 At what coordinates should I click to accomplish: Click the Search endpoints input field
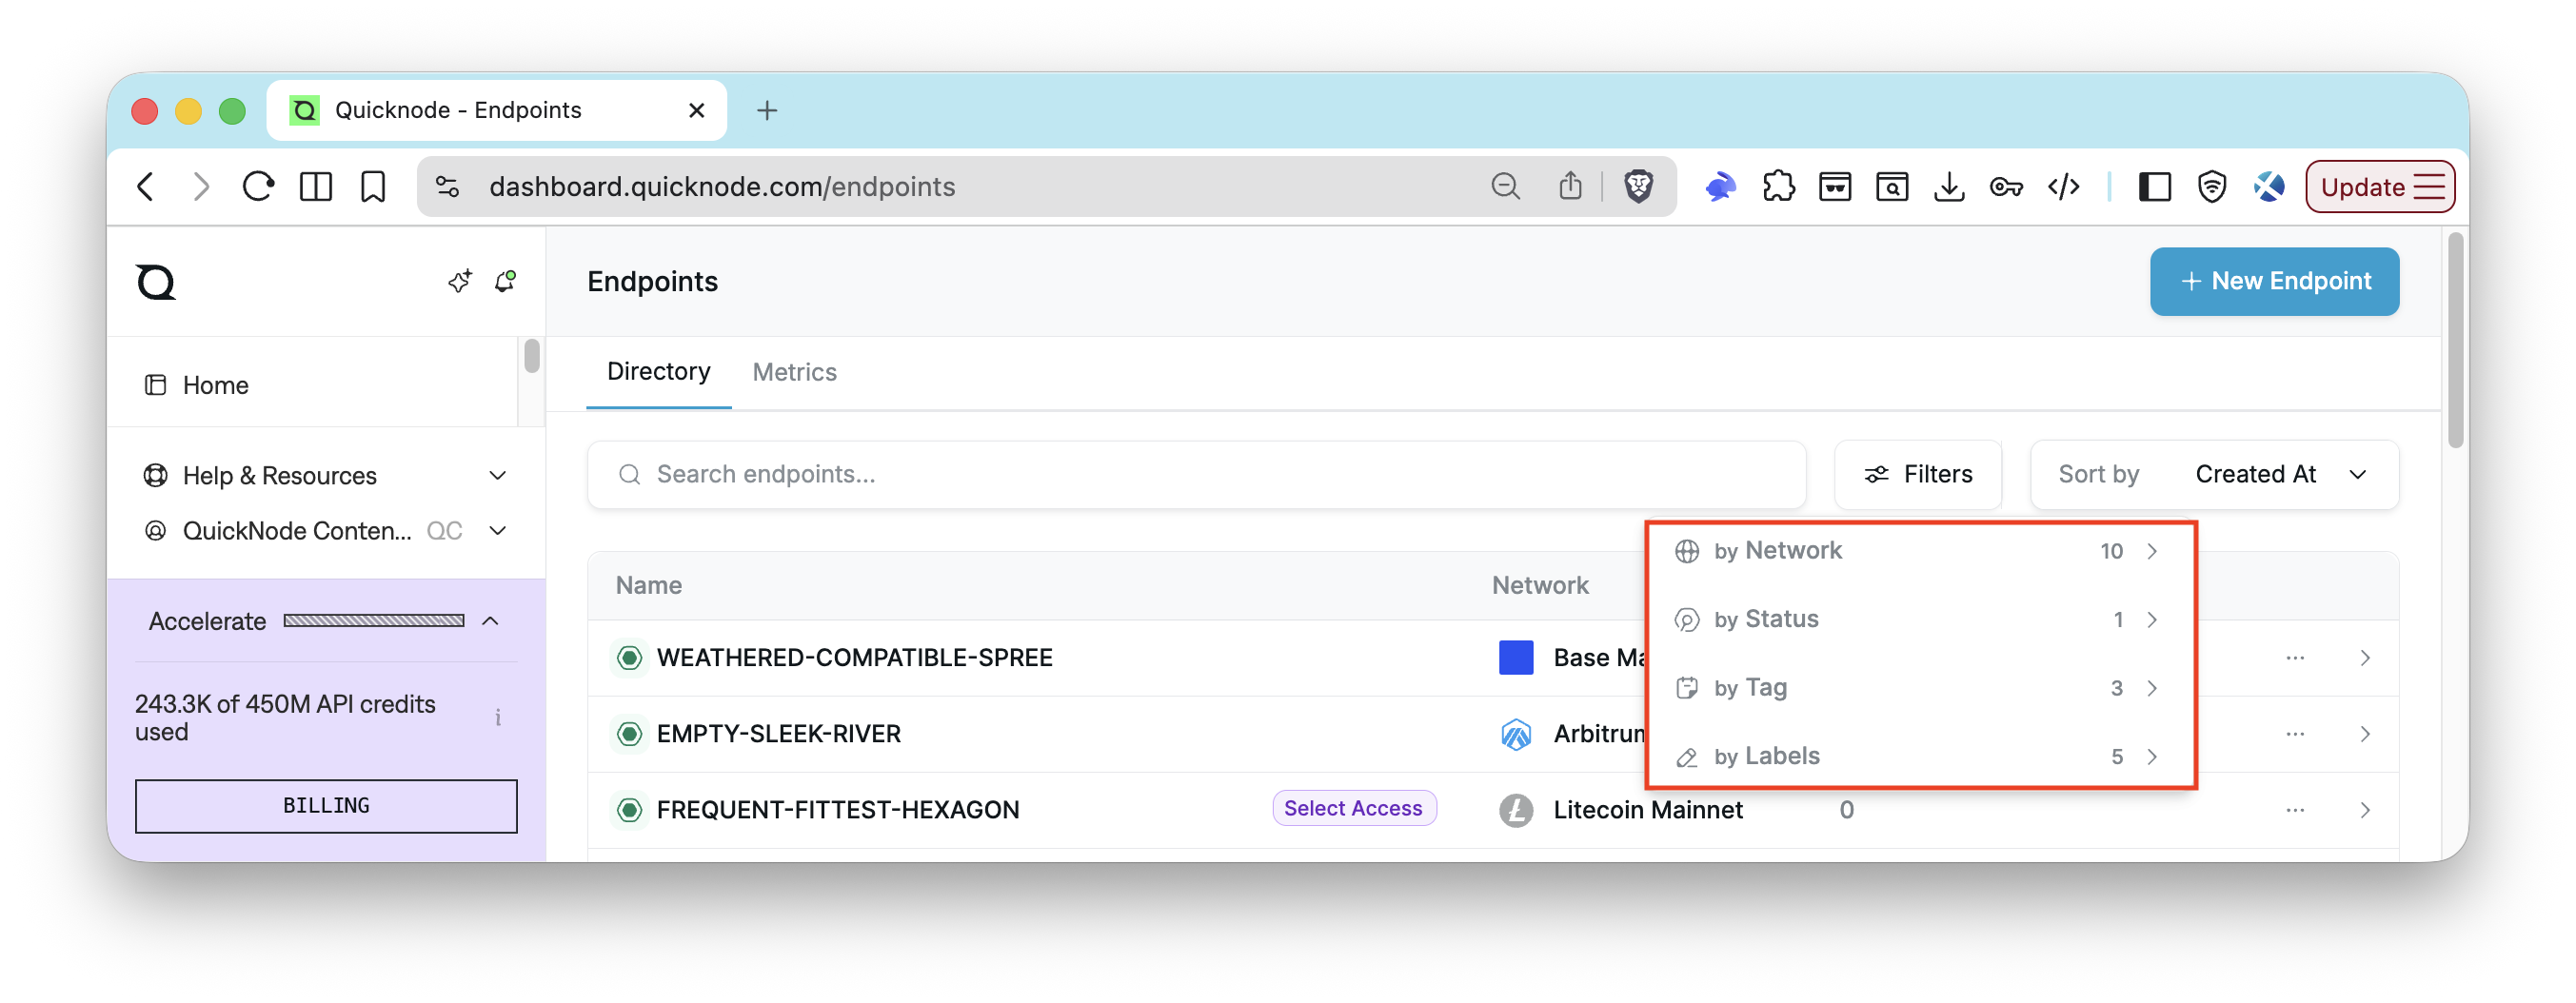tap(1196, 474)
